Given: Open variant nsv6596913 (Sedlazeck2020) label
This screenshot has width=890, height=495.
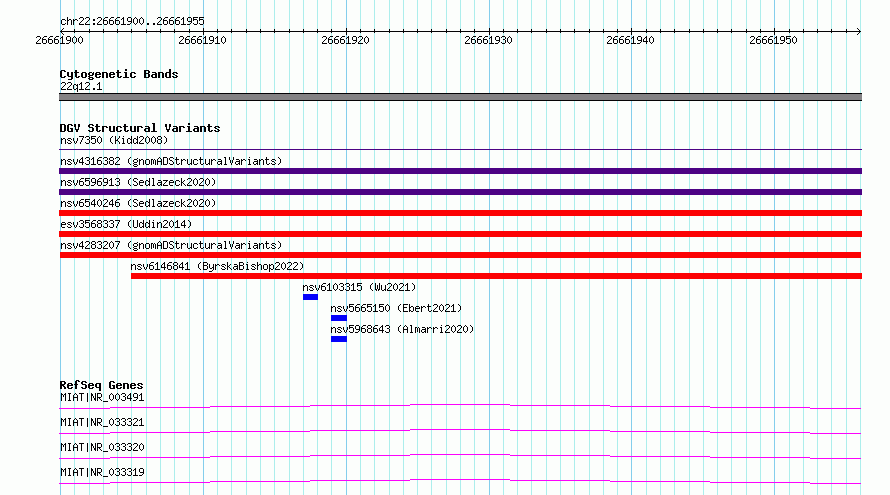Looking at the screenshot, I should (x=138, y=182).
